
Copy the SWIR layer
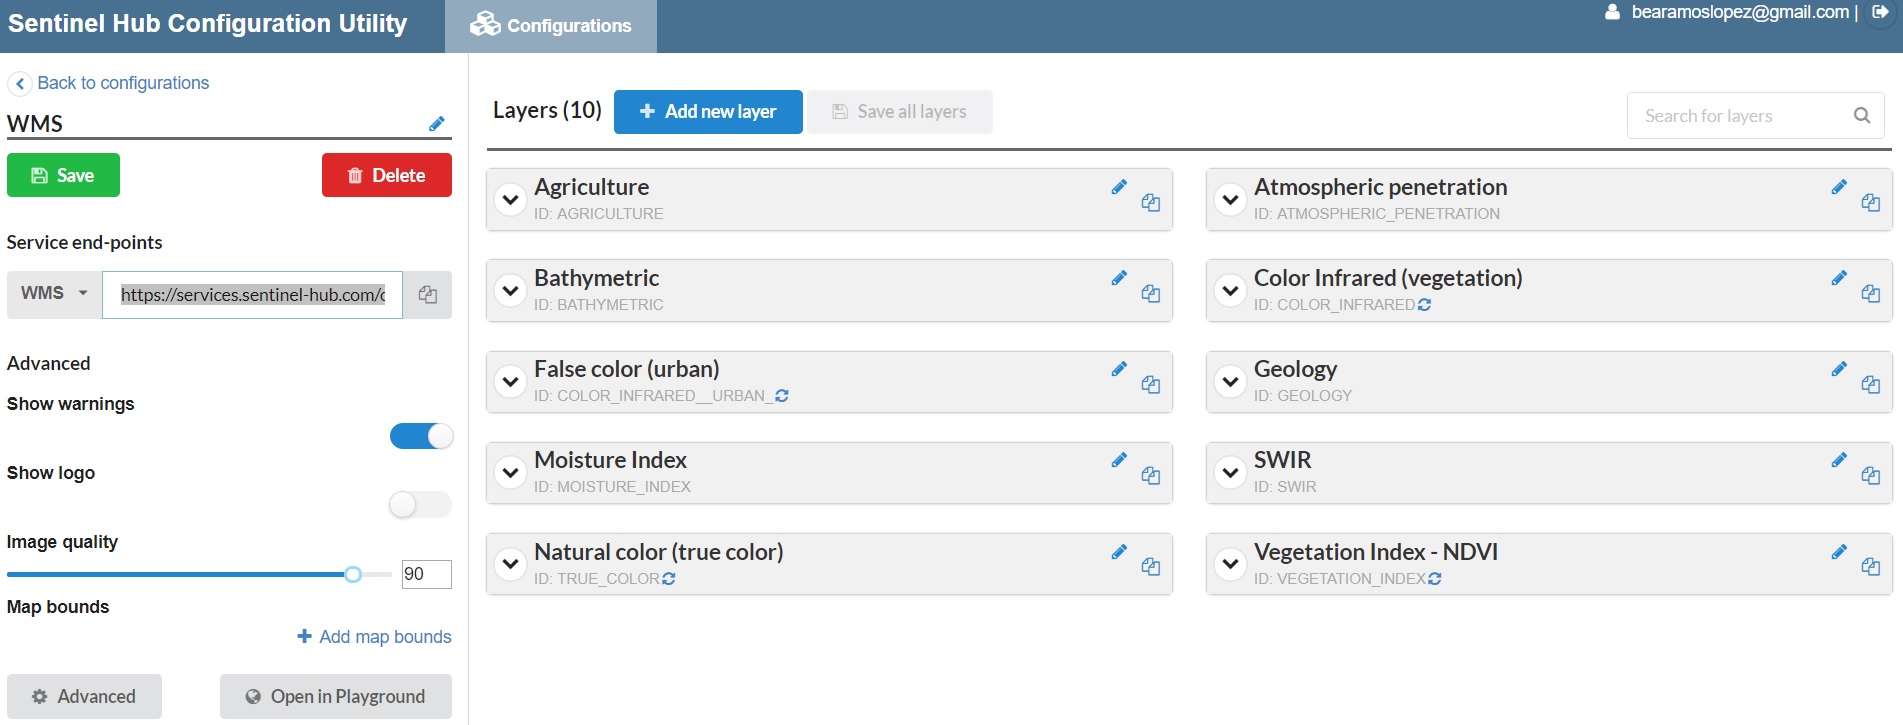(1871, 476)
